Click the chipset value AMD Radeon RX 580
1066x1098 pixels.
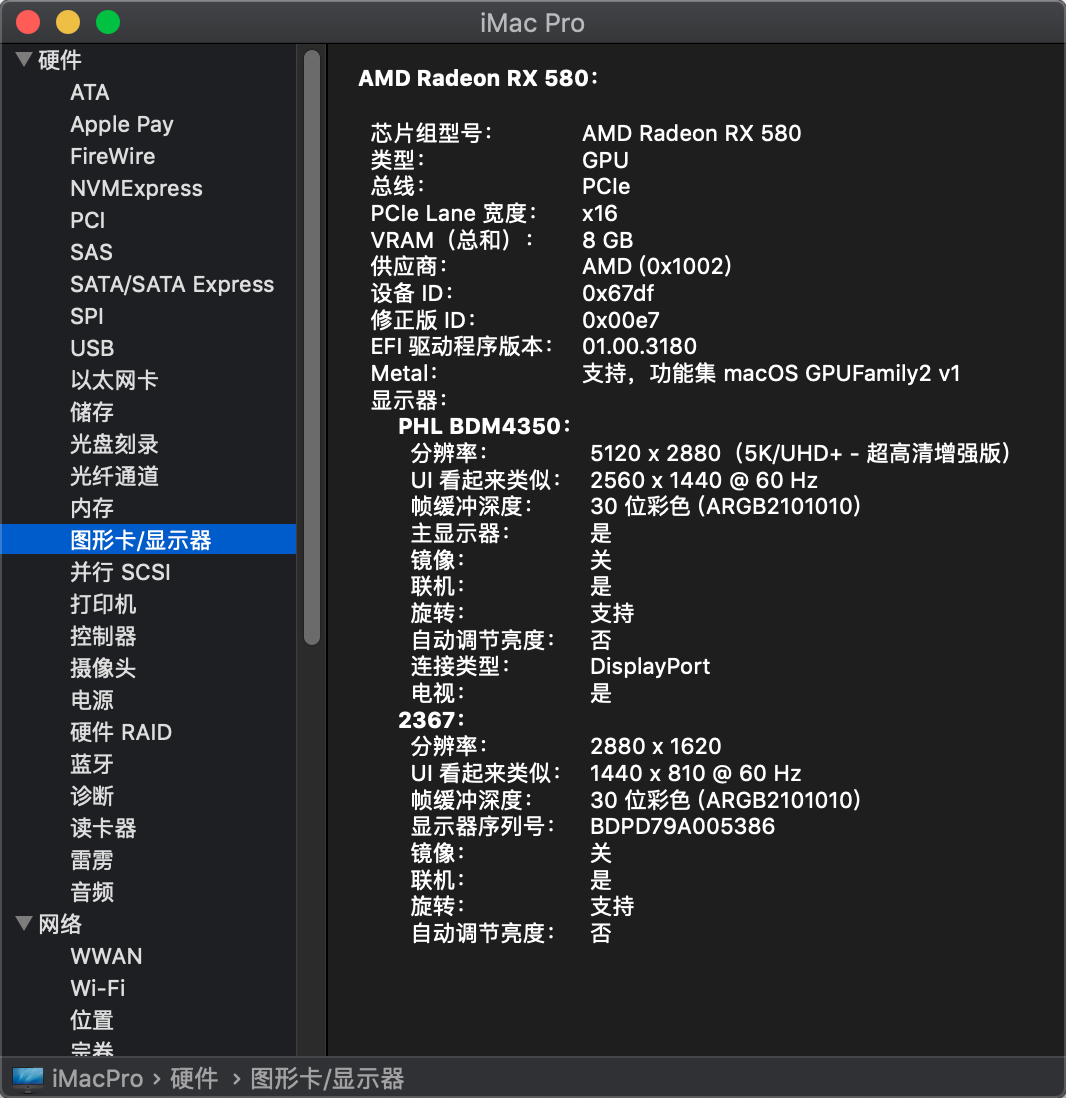point(691,133)
